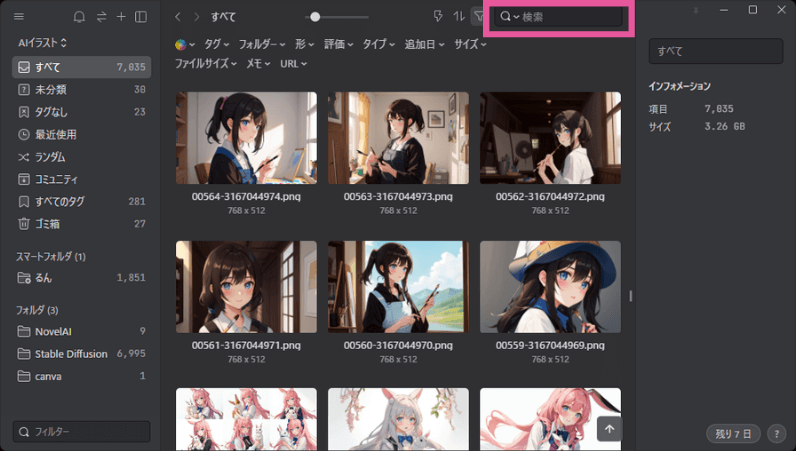
Task: Open the 評価 filter dropdown
Action: 339,45
